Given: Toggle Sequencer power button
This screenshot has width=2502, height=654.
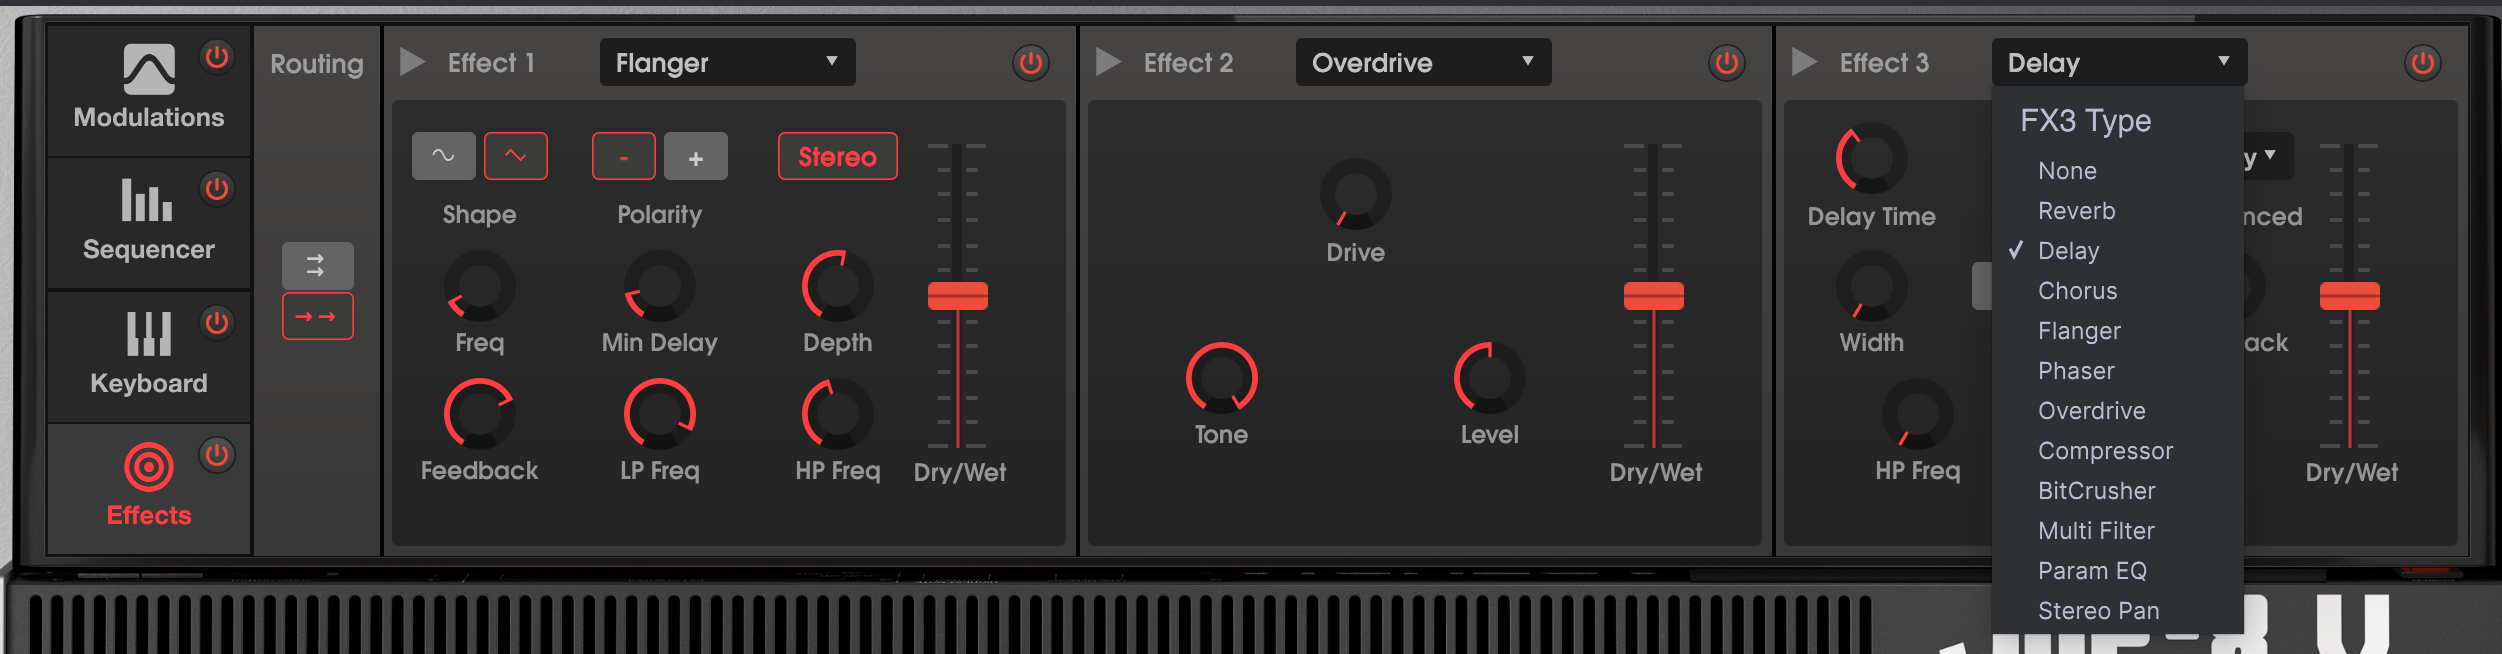Looking at the screenshot, I should pos(217,189).
